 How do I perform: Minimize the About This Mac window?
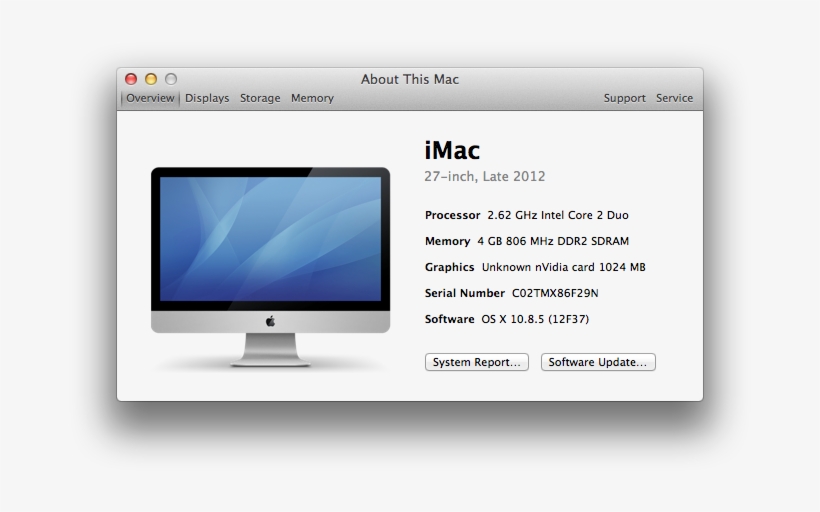[x=151, y=79]
